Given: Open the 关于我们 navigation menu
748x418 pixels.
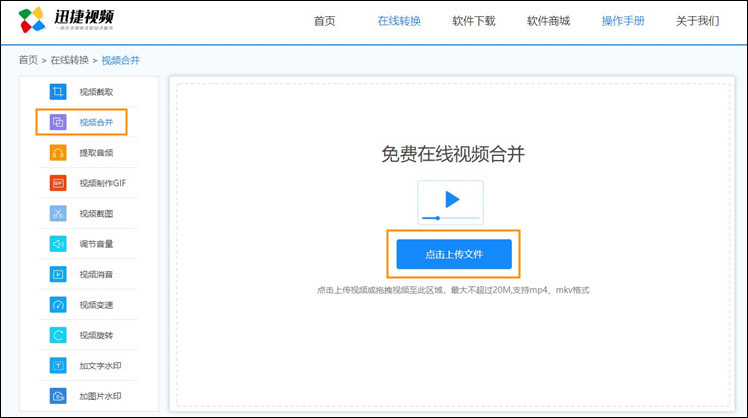Looking at the screenshot, I should [697, 21].
